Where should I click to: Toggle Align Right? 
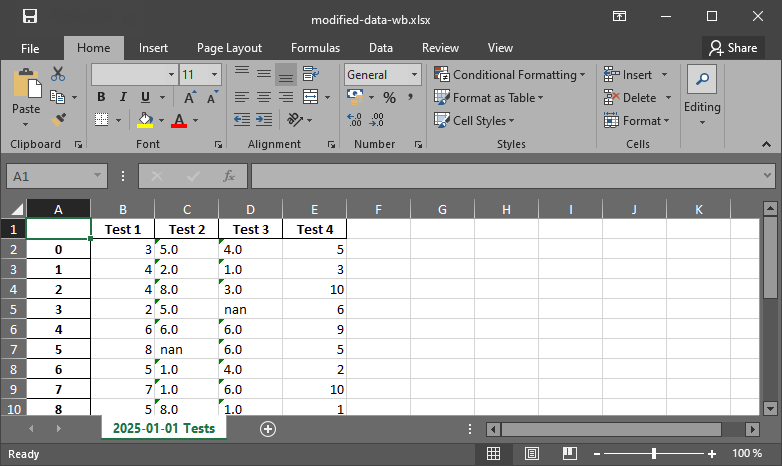286,97
